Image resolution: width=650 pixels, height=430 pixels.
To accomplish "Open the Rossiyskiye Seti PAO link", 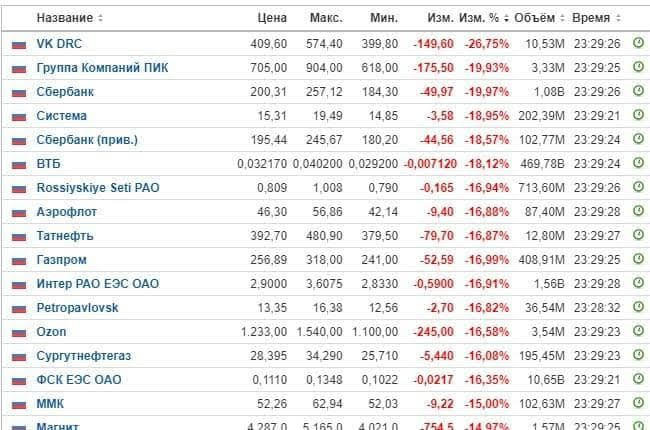I will (x=97, y=188).
